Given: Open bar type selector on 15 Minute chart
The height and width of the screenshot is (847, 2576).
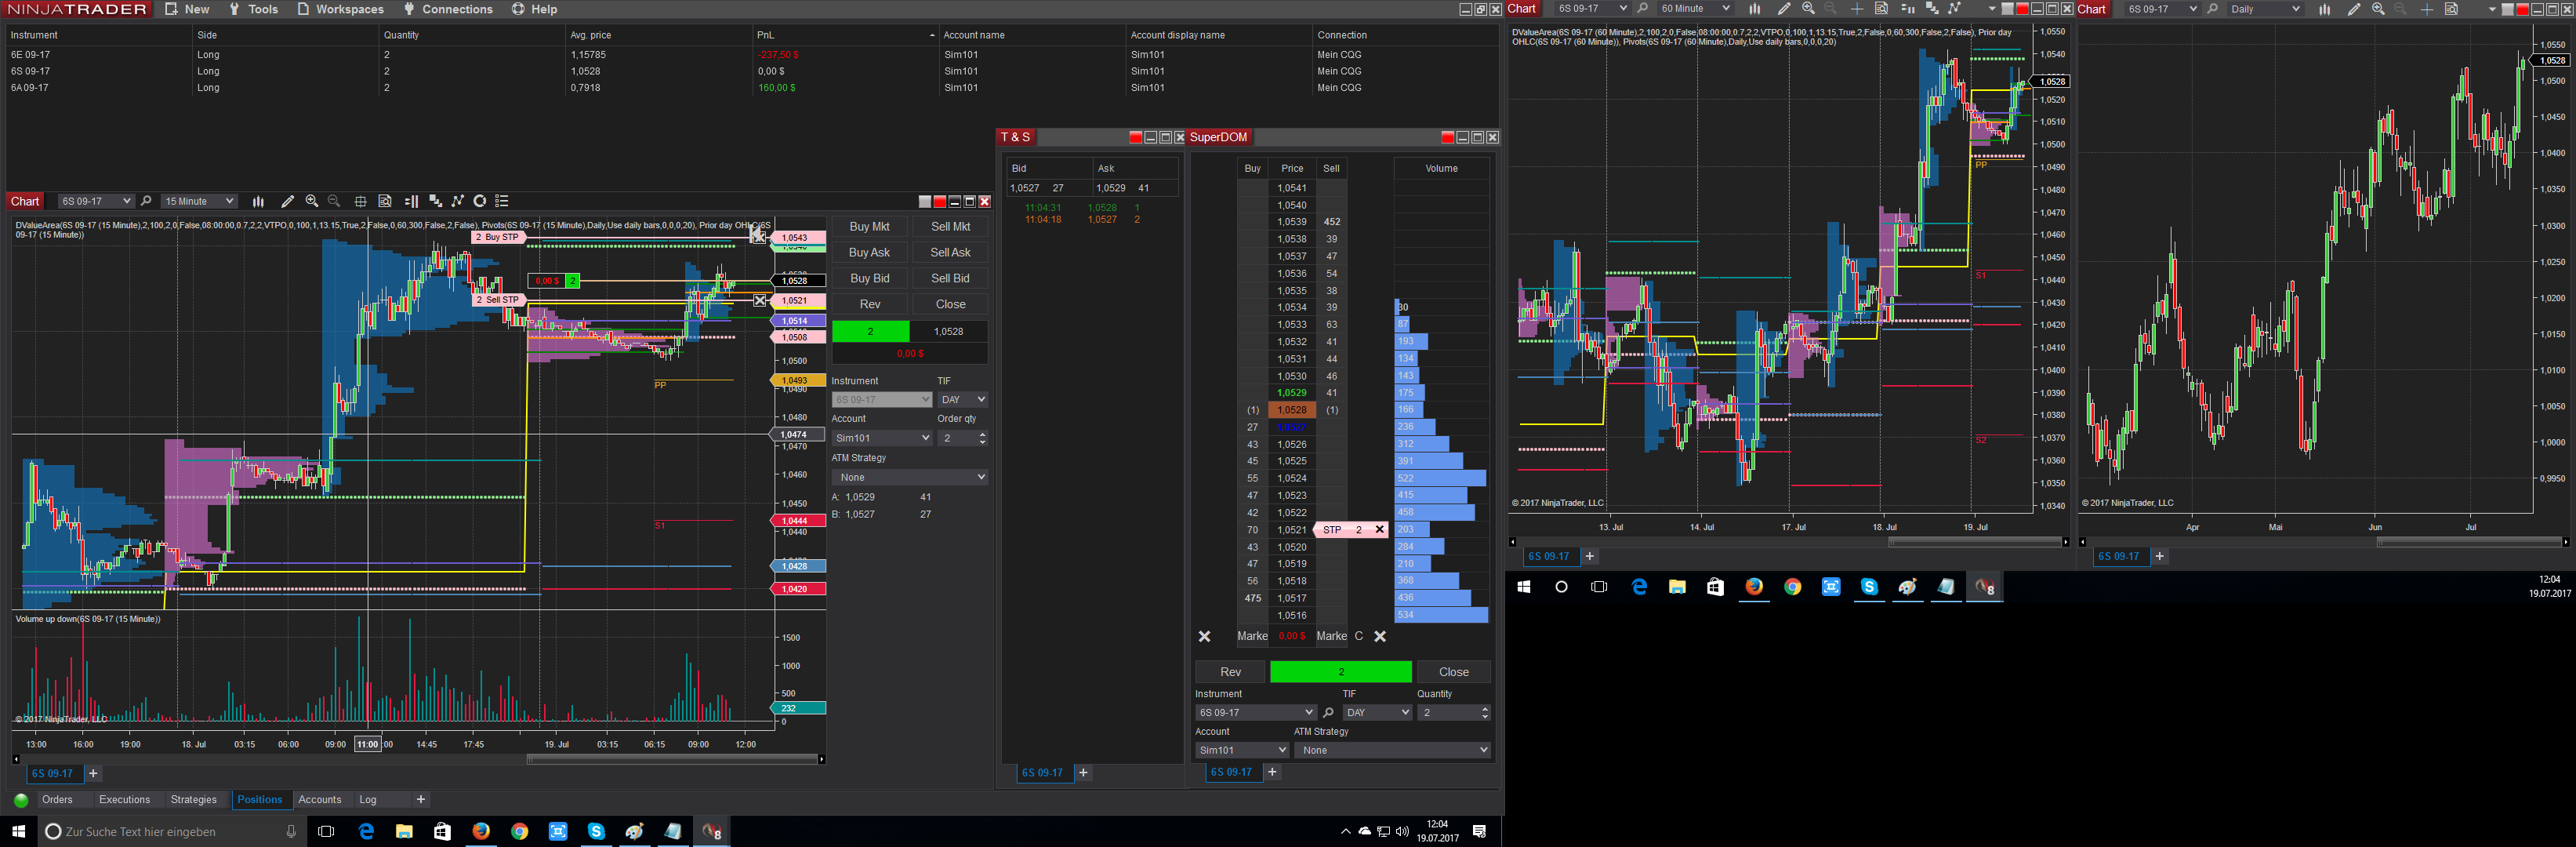Looking at the screenshot, I should point(258,201).
